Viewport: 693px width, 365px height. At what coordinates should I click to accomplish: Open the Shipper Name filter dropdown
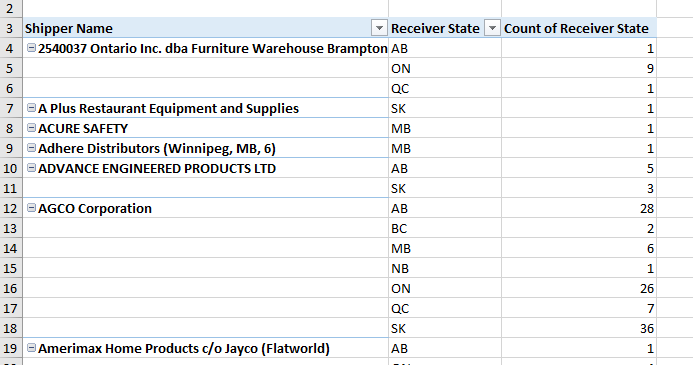pos(379,28)
